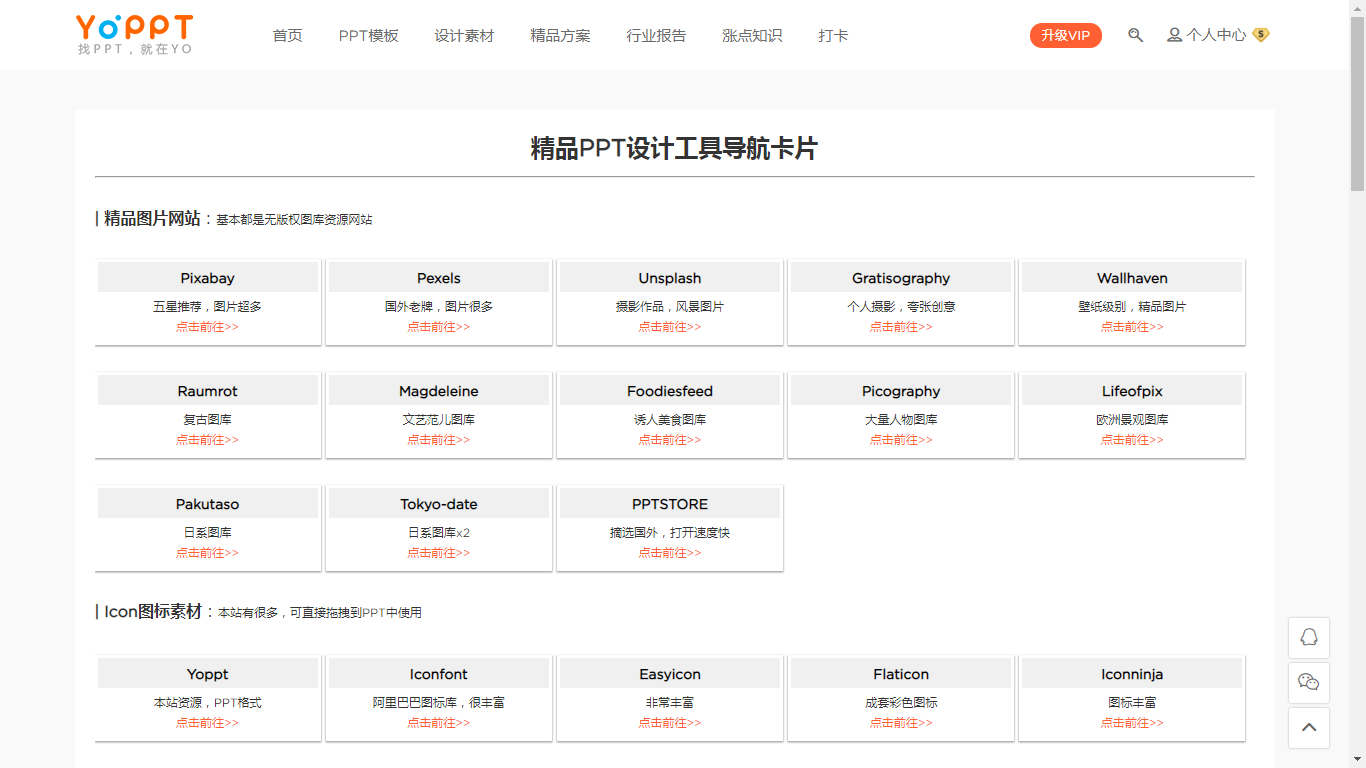Click 点击前往 under Iconfont
The image size is (1366, 768).
coord(439,723)
